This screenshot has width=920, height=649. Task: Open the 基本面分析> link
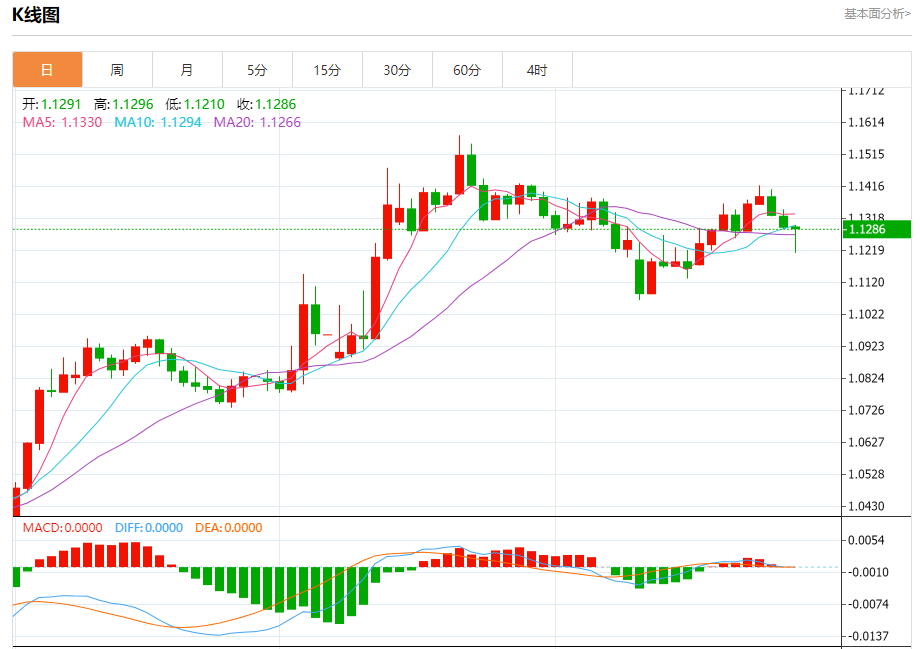[x=877, y=13]
